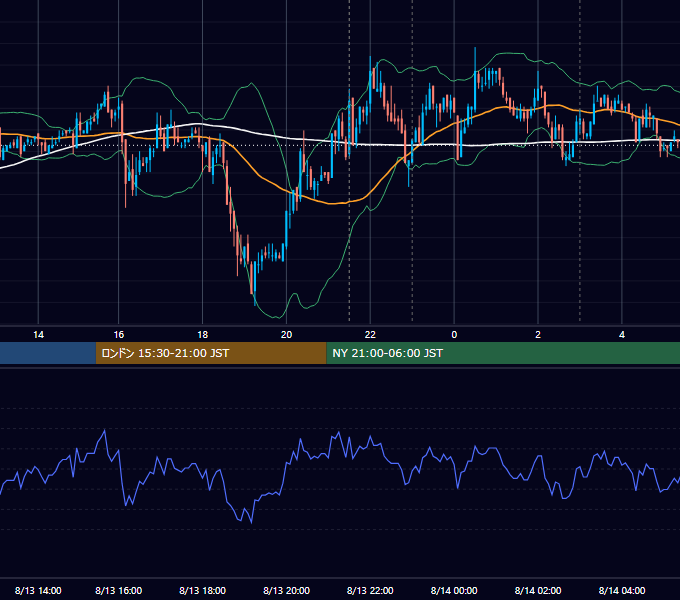This screenshot has height=600, width=680.
Task: Click the 8/13 20:00 date label
Action: pyautogui.click(x=286, y=590)
